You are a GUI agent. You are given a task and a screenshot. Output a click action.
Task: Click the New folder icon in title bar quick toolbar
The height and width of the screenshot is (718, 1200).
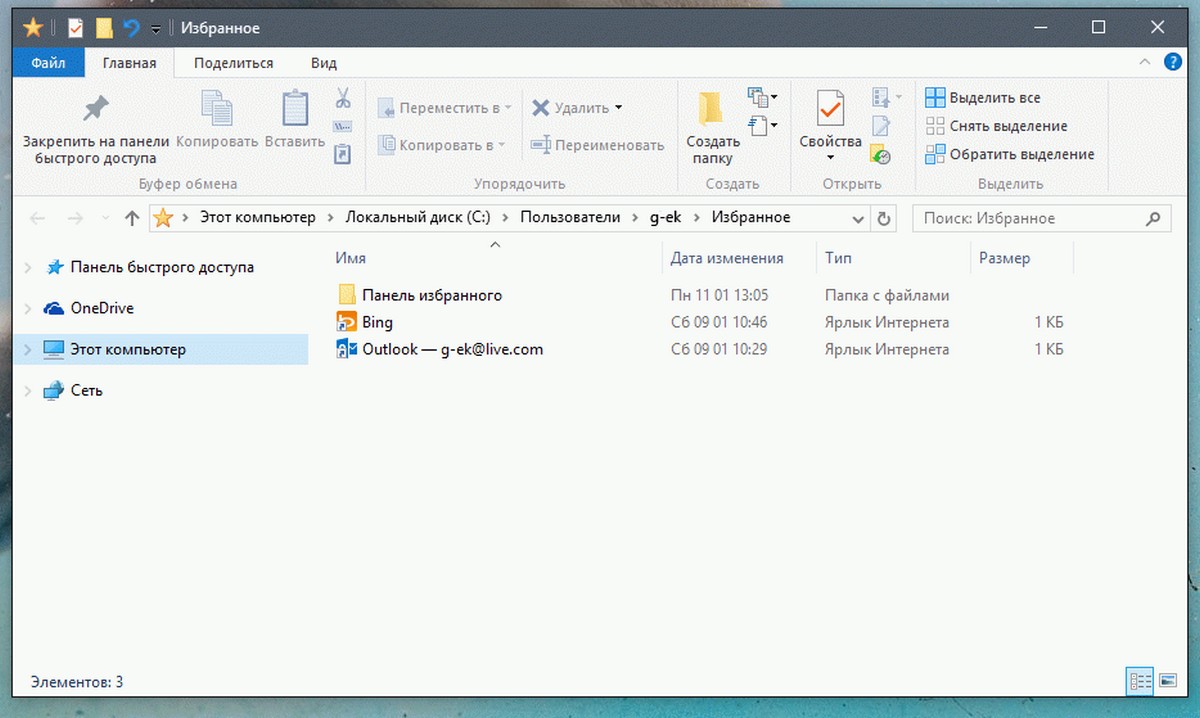point(103,27)
